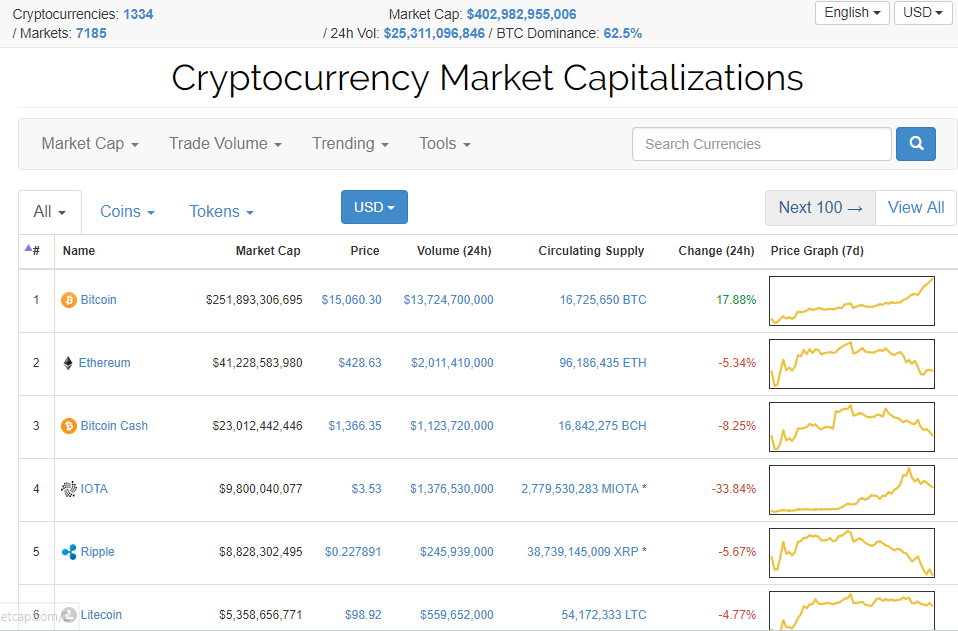Open IOTA 7d price graph
This screenshot has width=958, height=631.
click(x=852, y=490)
